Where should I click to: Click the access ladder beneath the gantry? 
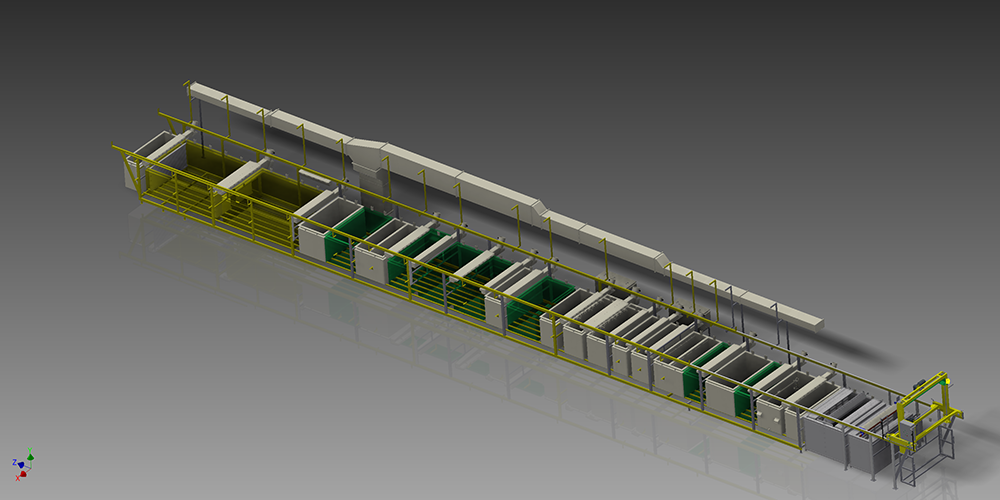908,466
